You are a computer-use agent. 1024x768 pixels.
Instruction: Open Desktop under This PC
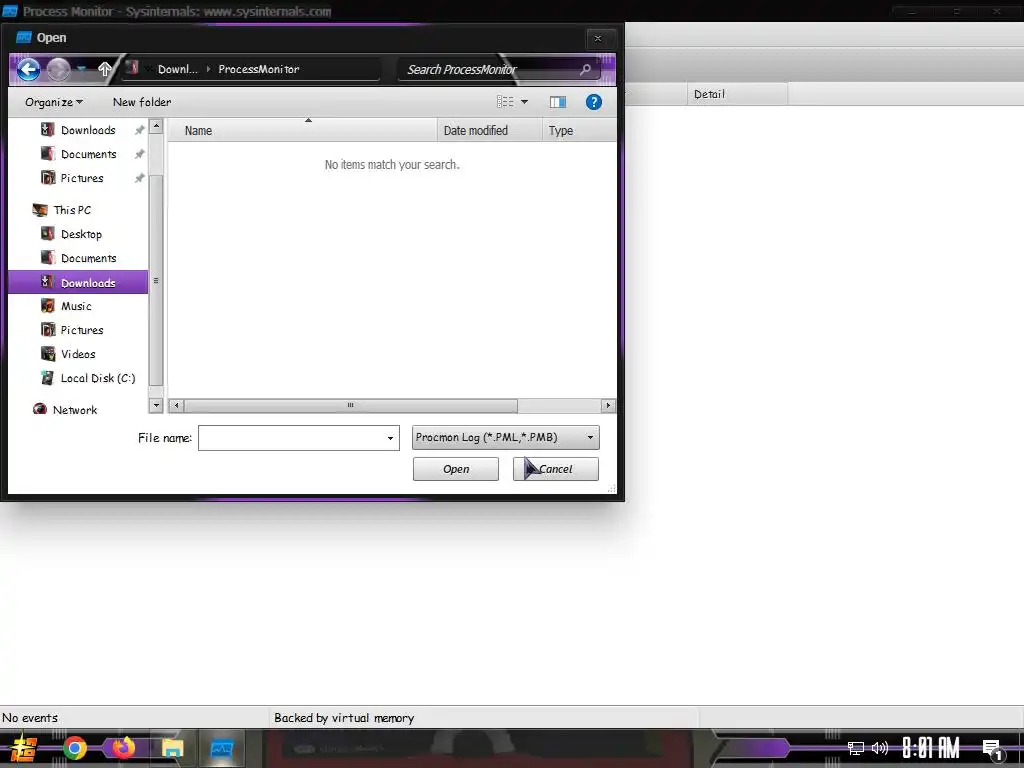(x=81, y=234)
